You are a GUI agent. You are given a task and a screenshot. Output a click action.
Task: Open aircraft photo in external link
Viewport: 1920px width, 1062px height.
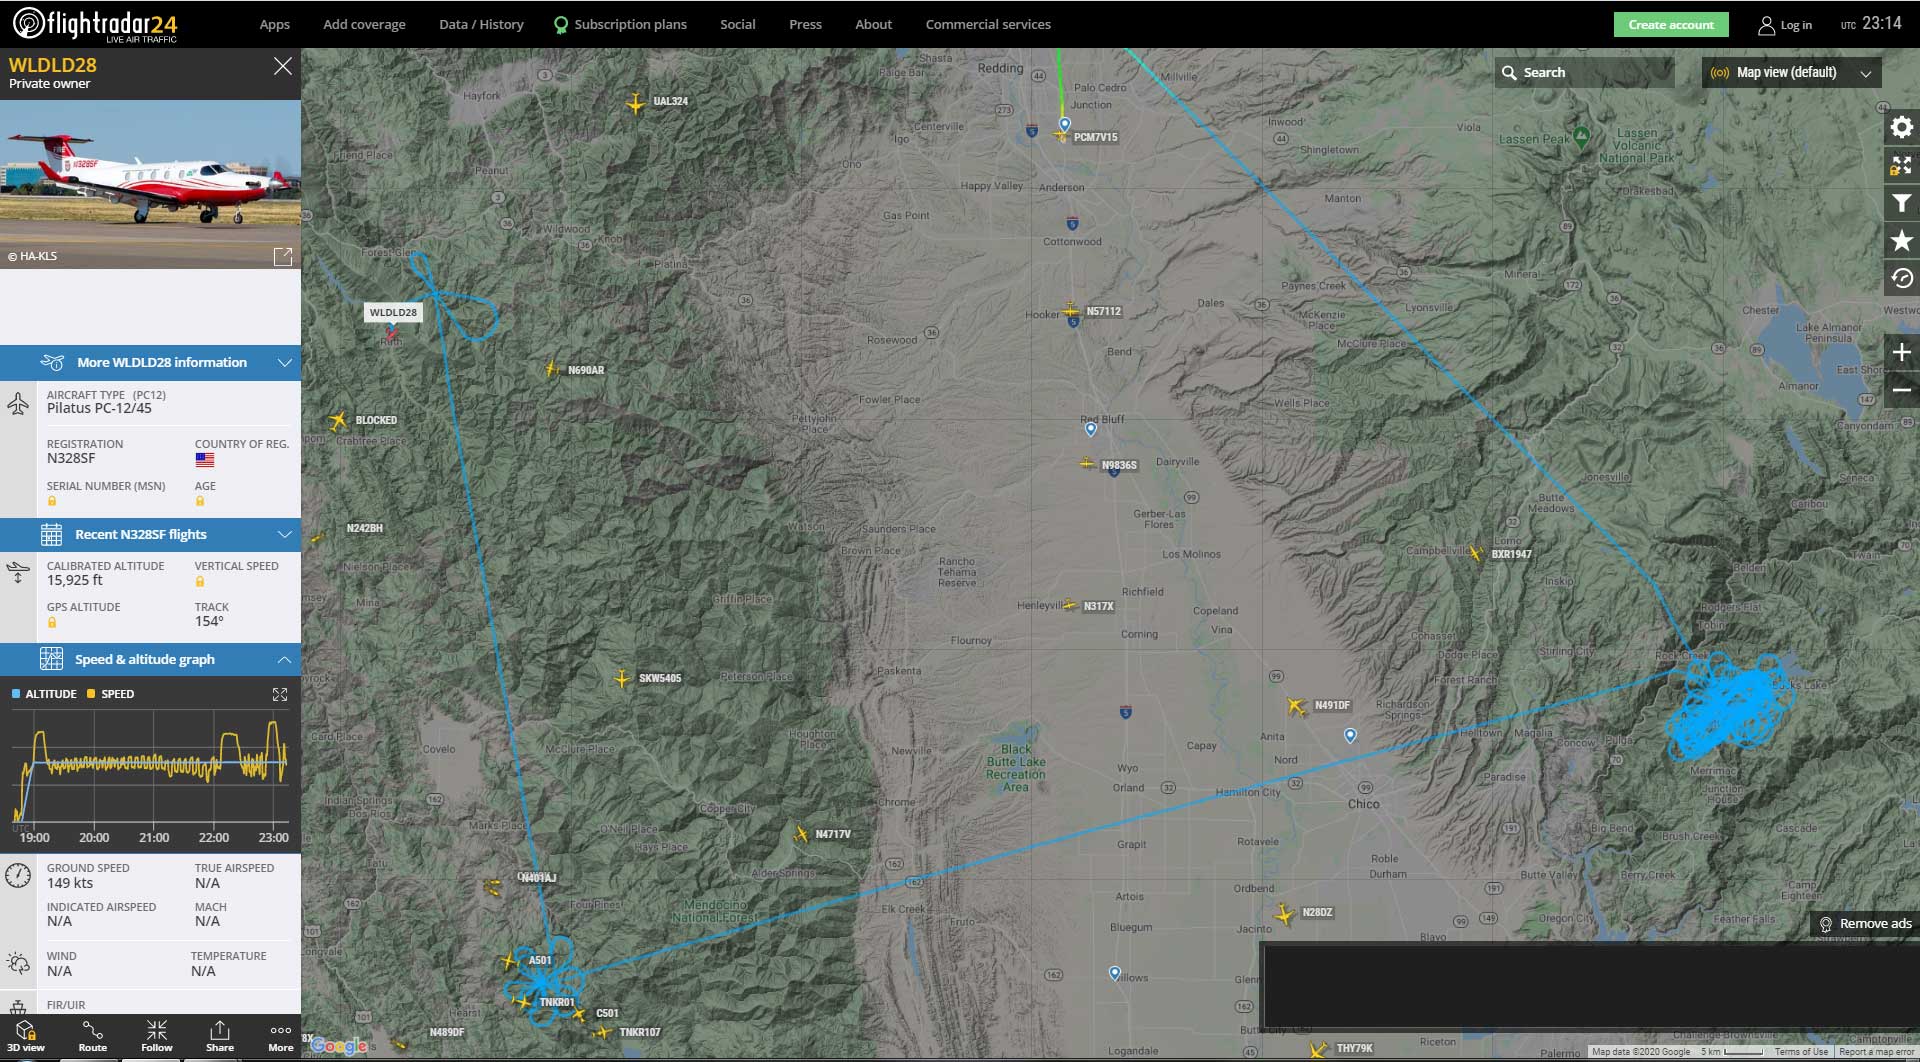pos(283,257)
